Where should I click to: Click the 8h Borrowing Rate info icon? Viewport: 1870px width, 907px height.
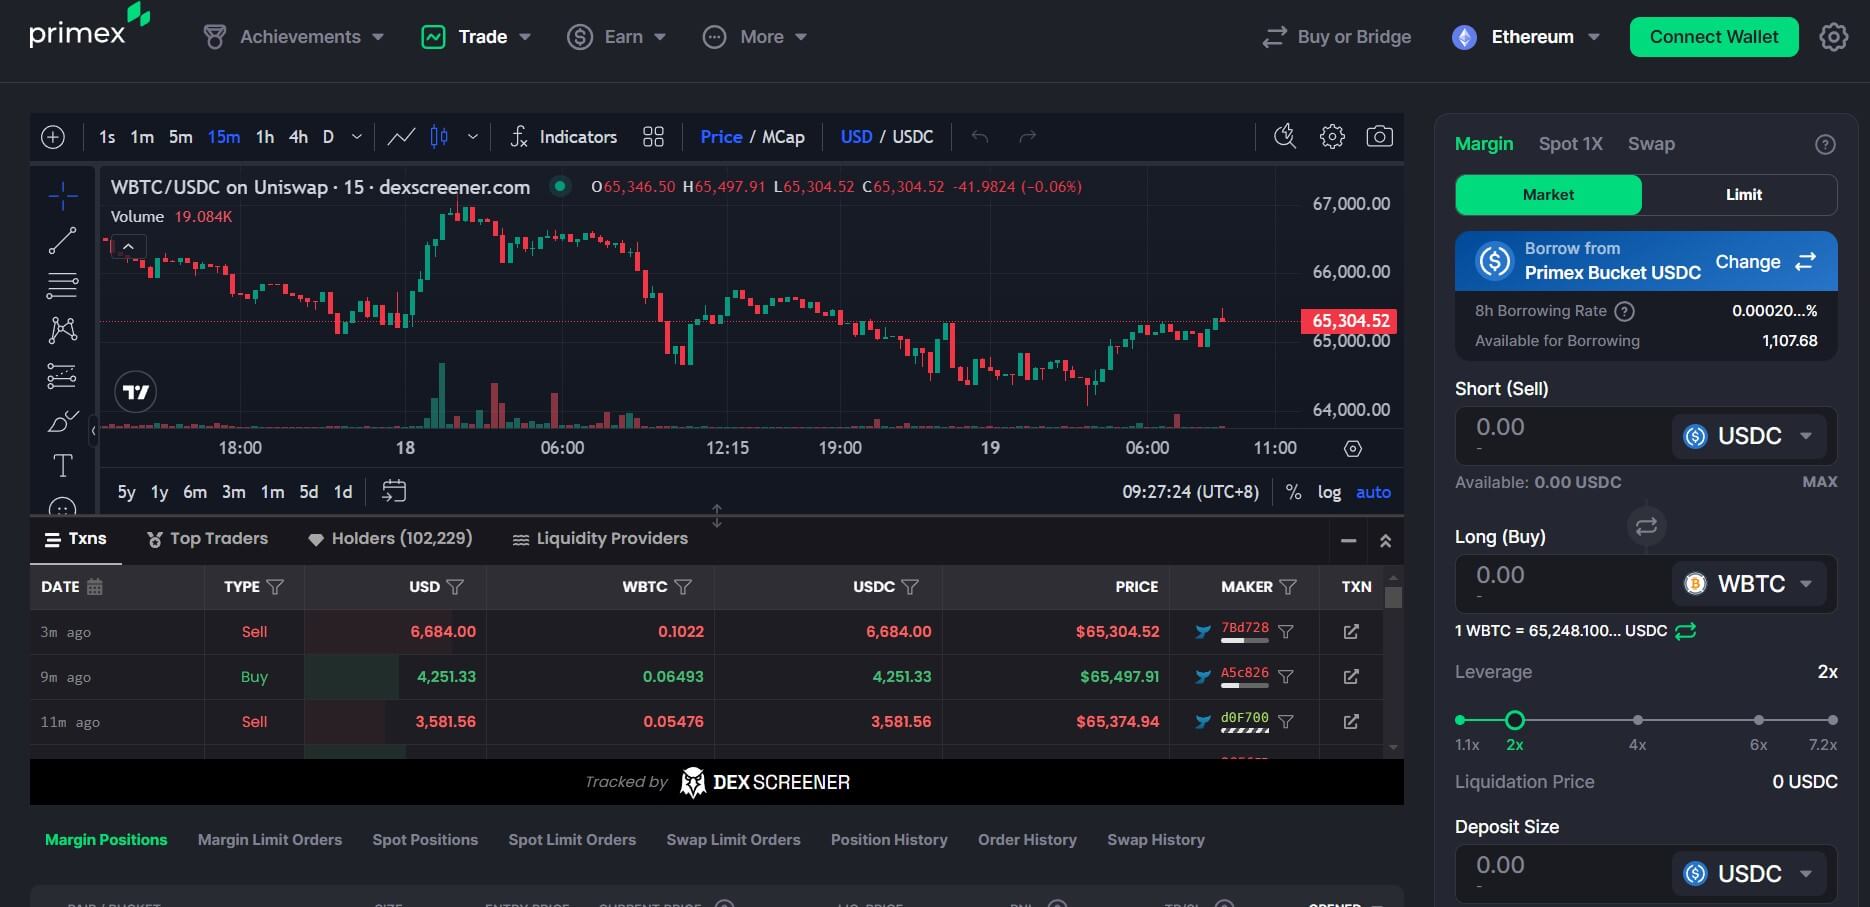click(x=1625, y=311)
